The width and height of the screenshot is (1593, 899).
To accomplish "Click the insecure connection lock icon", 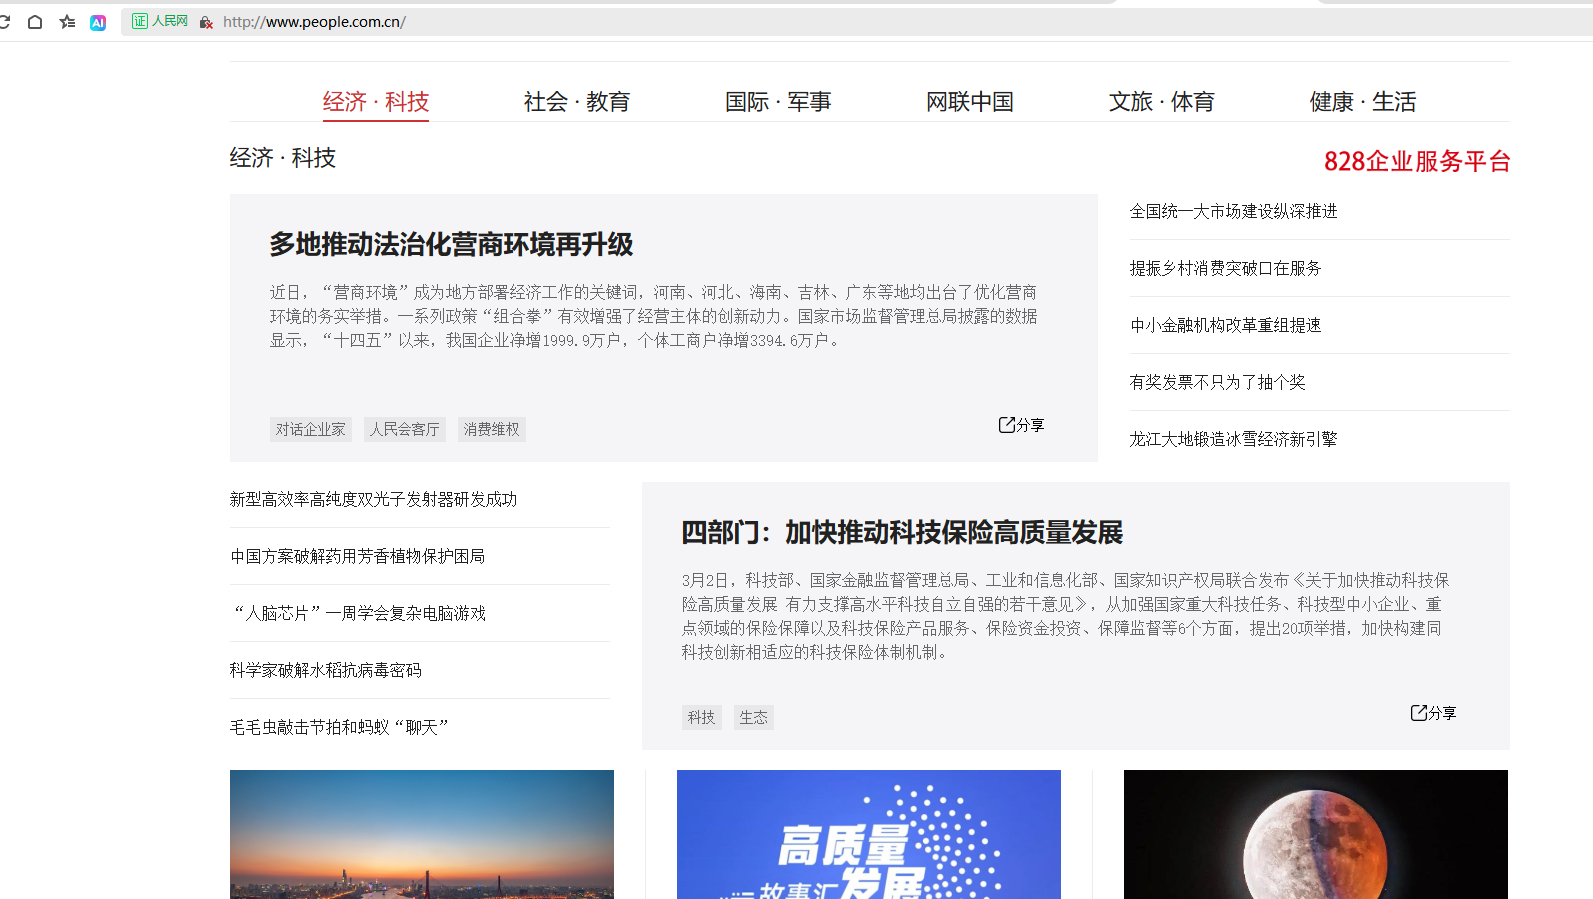I will point(206,22).
